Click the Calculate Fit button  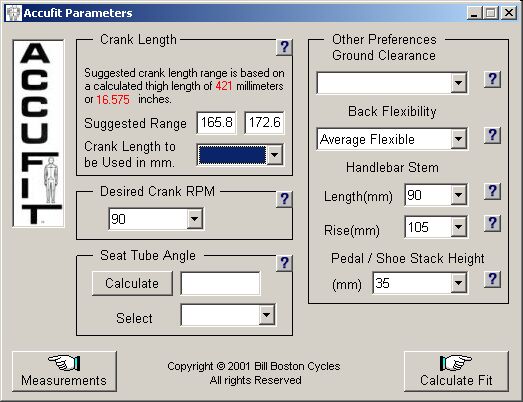click(x=456, y=371)
